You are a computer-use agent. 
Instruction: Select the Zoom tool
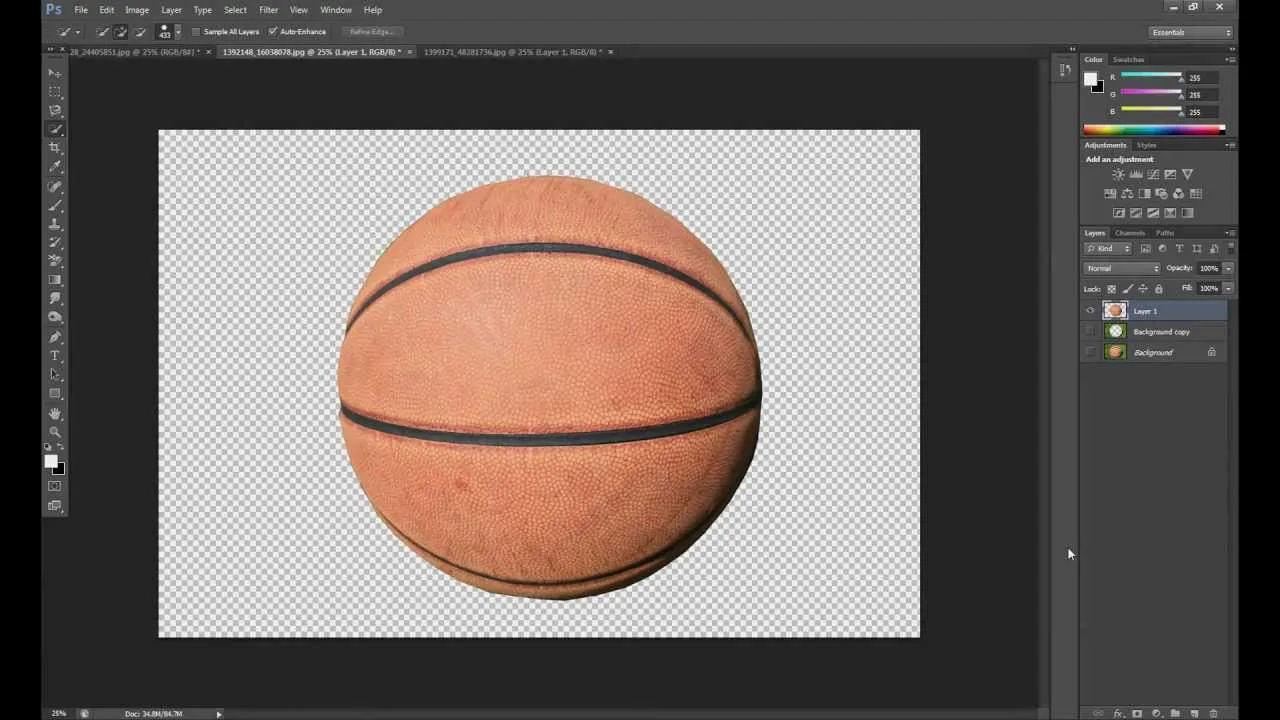(x=55, y=432)
